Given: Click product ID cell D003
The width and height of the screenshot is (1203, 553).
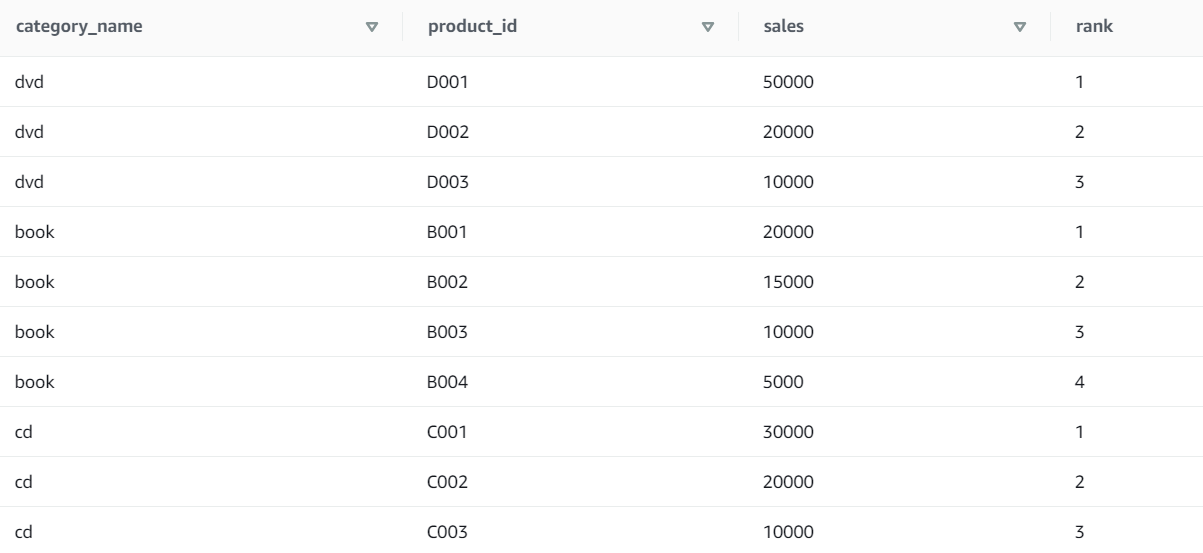Looking at the screenshot, I should coord(448,182).
